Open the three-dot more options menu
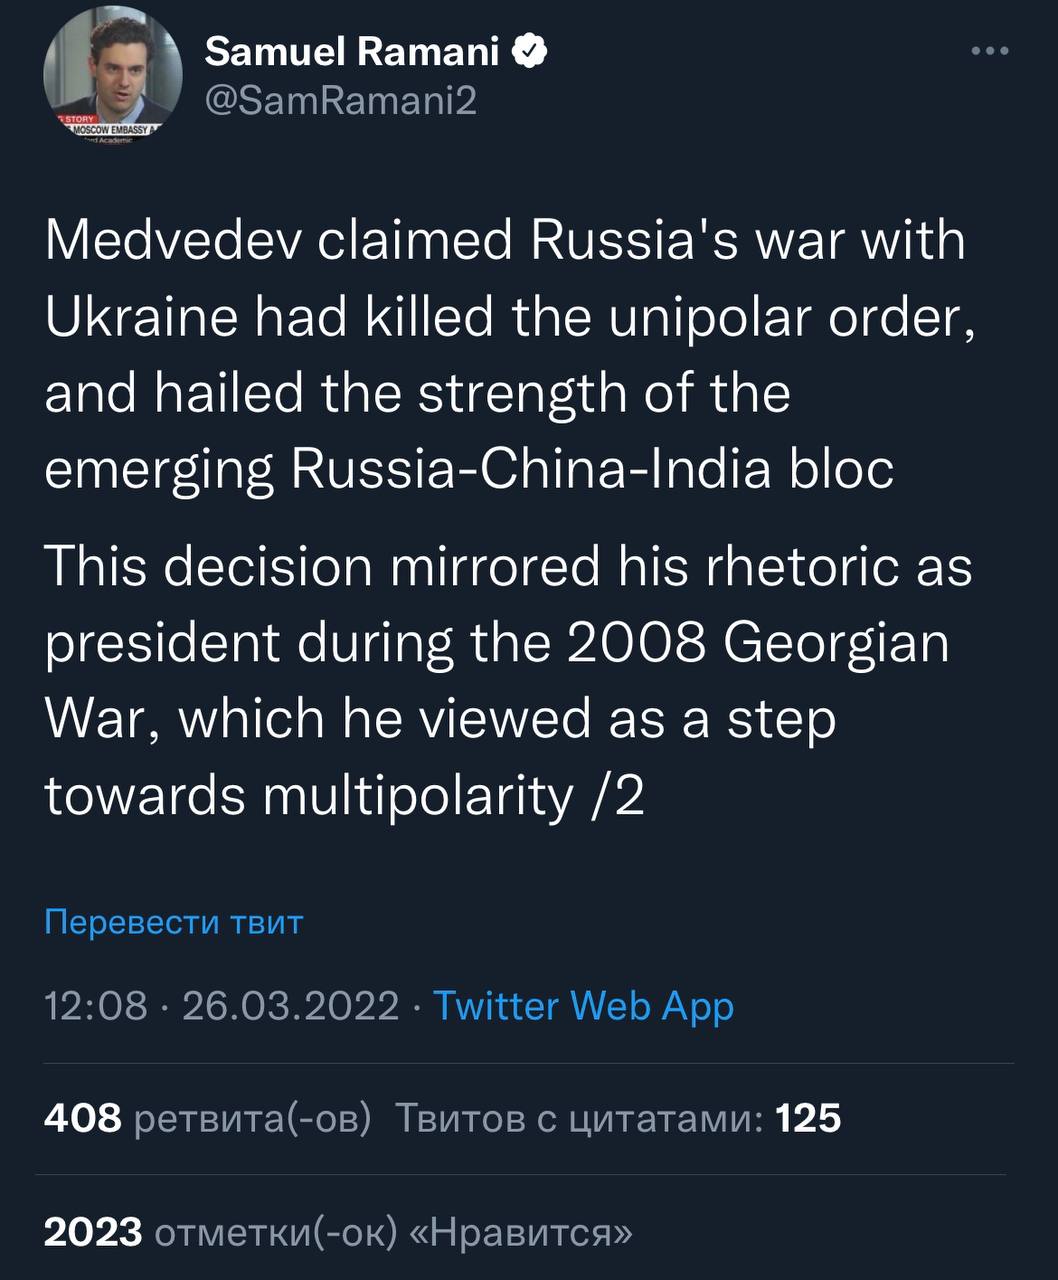 990,51
